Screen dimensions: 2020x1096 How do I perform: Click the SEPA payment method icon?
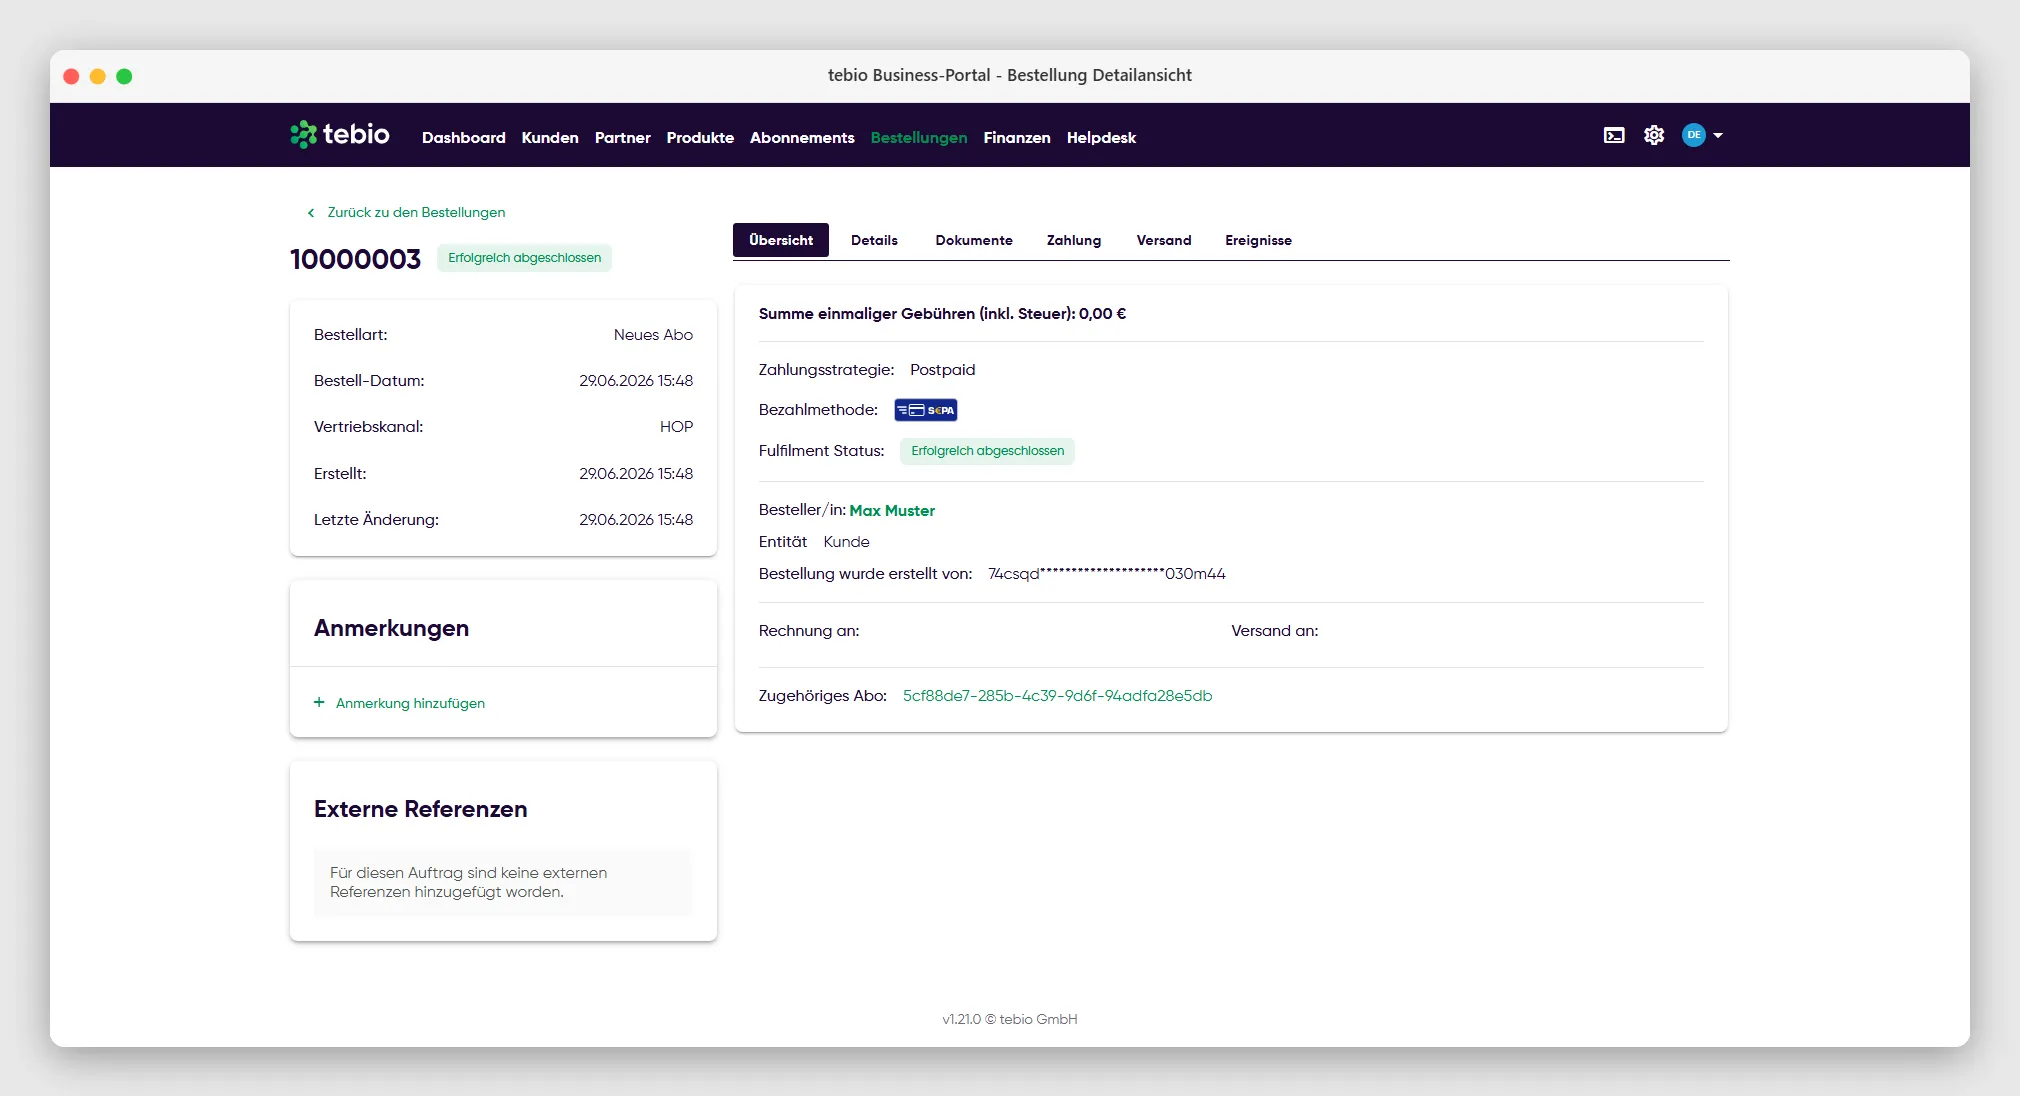click(926, 410)
